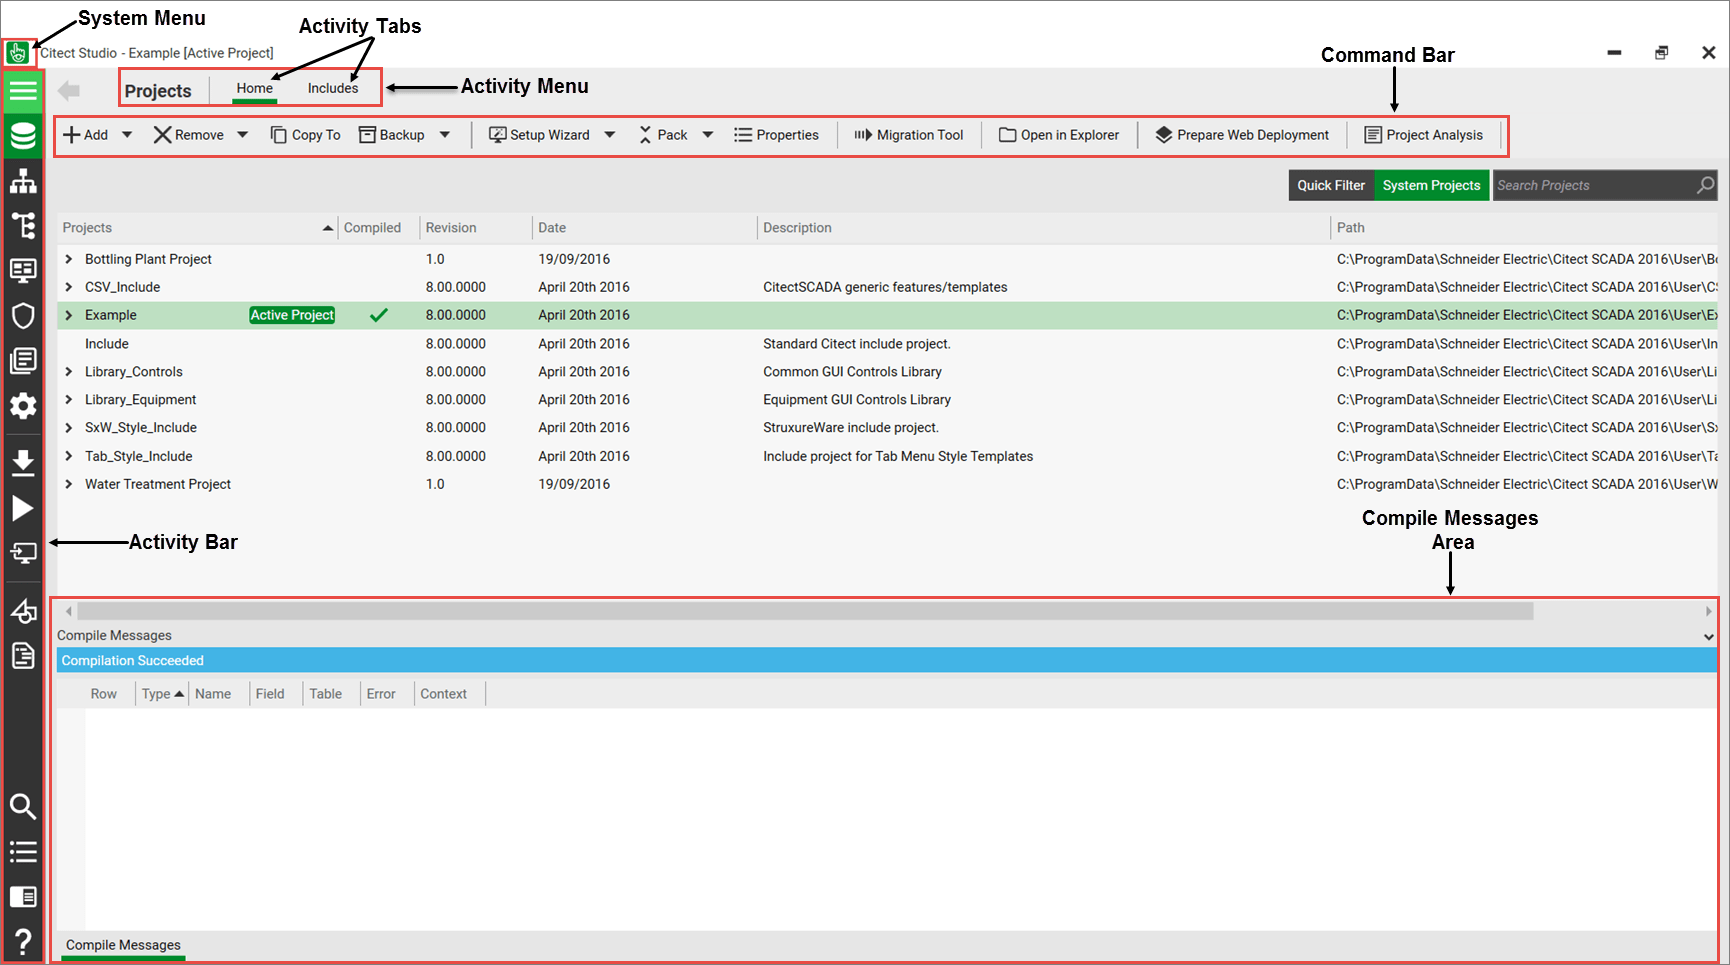The height and width of the screenshot is (965, 1730).
Task: Click the Quick Filter label button
Action: 1331,185
